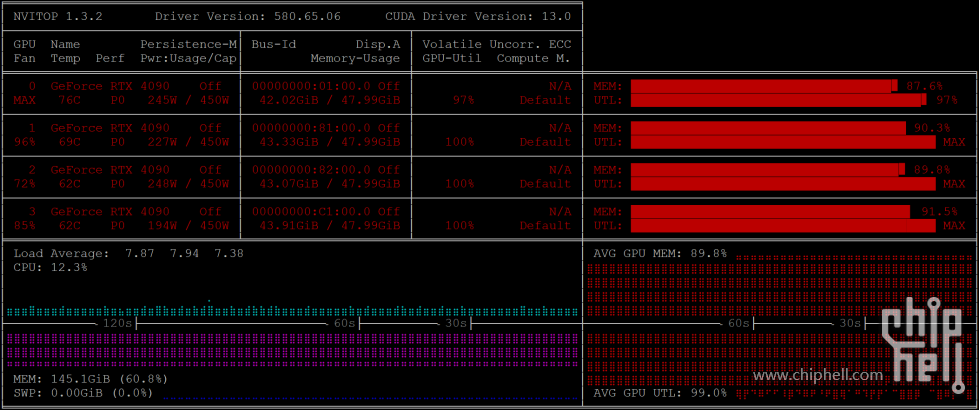Click the 43.91GiB / 47.99GiB memory value
Image resolution: width=979 pixels, height=410 pixels.
click(329, 225)
